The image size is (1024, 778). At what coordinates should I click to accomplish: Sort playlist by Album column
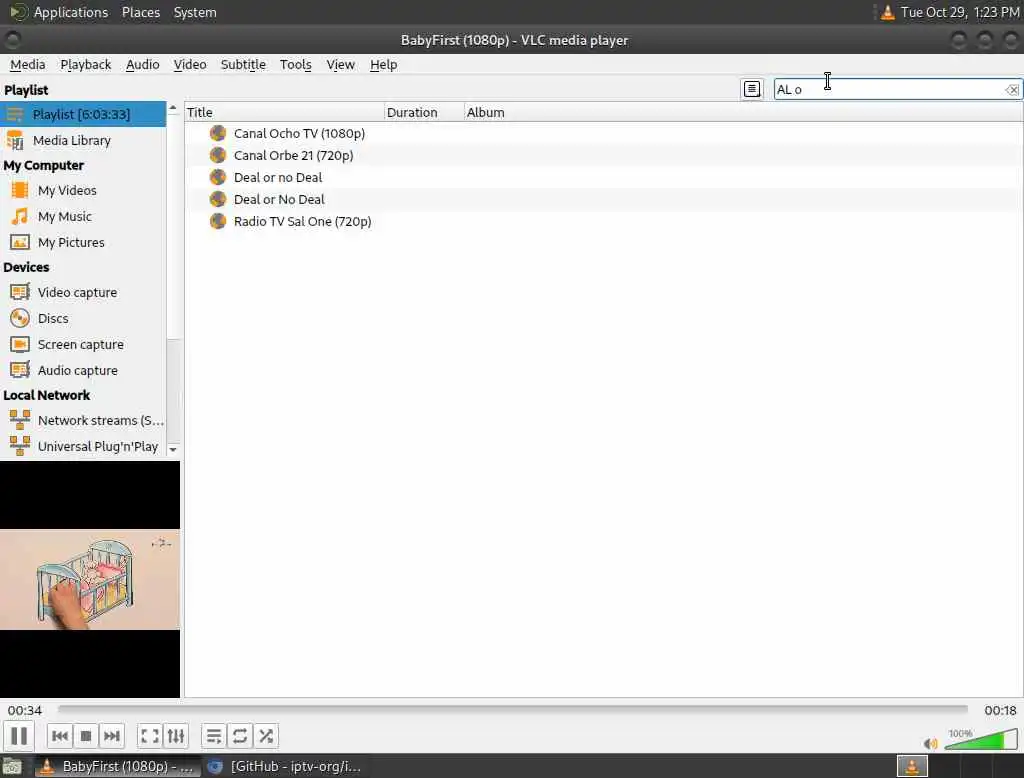(x=743, y=112)
